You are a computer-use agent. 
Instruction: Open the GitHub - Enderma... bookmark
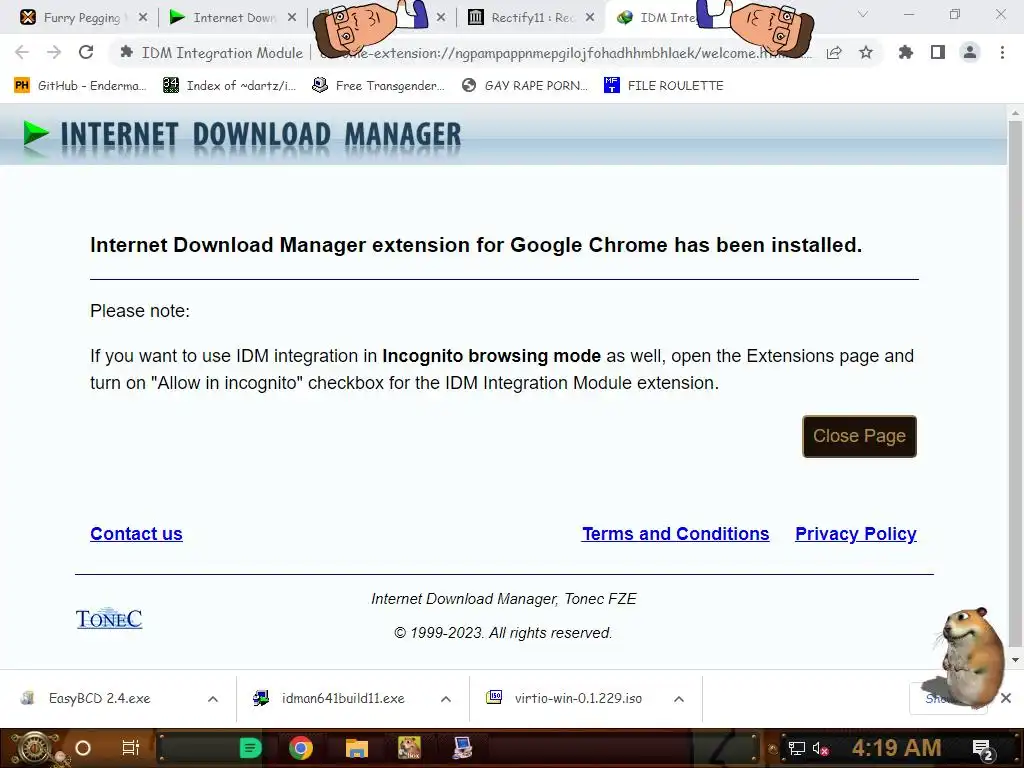[x=80, y=86]
